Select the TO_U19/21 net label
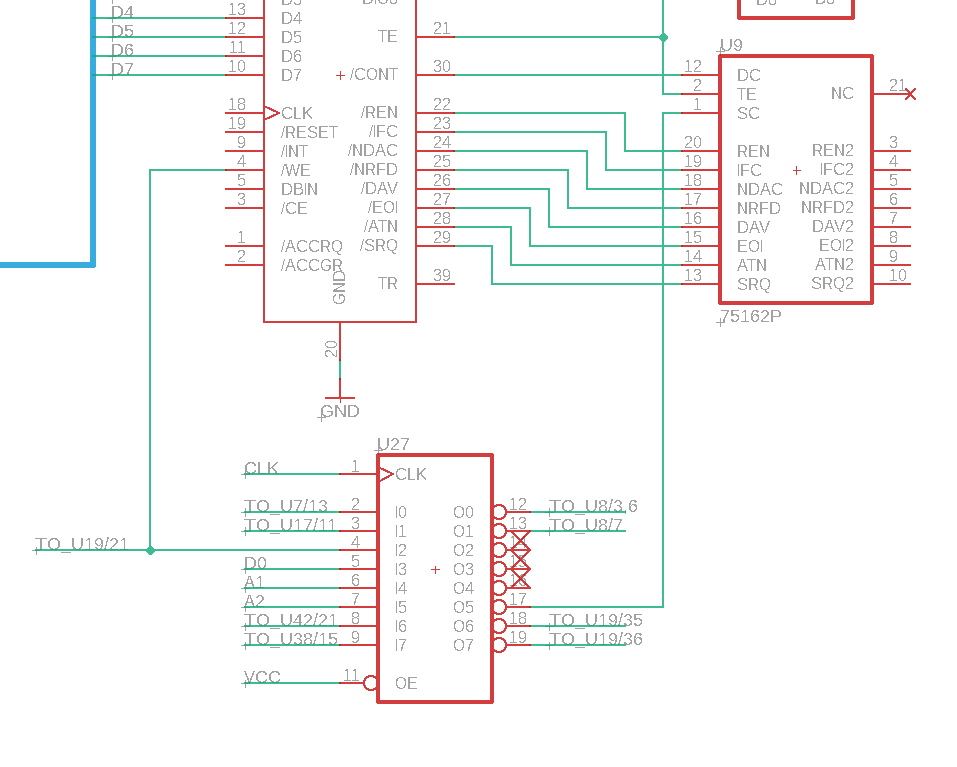 (x=82, y=545)
